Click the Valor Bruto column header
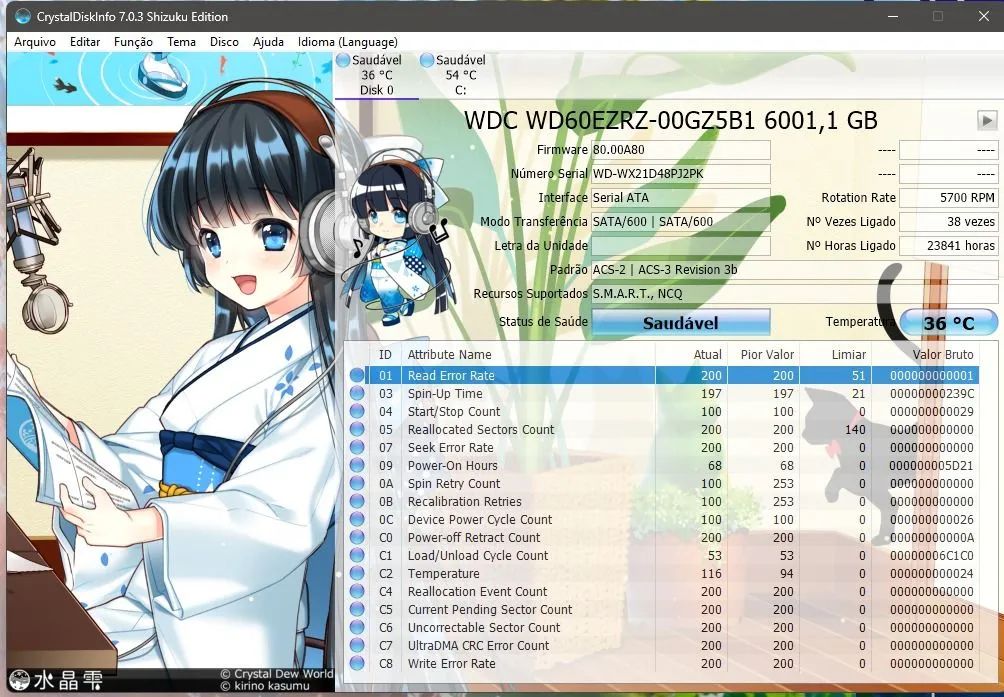Viewport: 1004px width, 697px height. pos(925,355)
